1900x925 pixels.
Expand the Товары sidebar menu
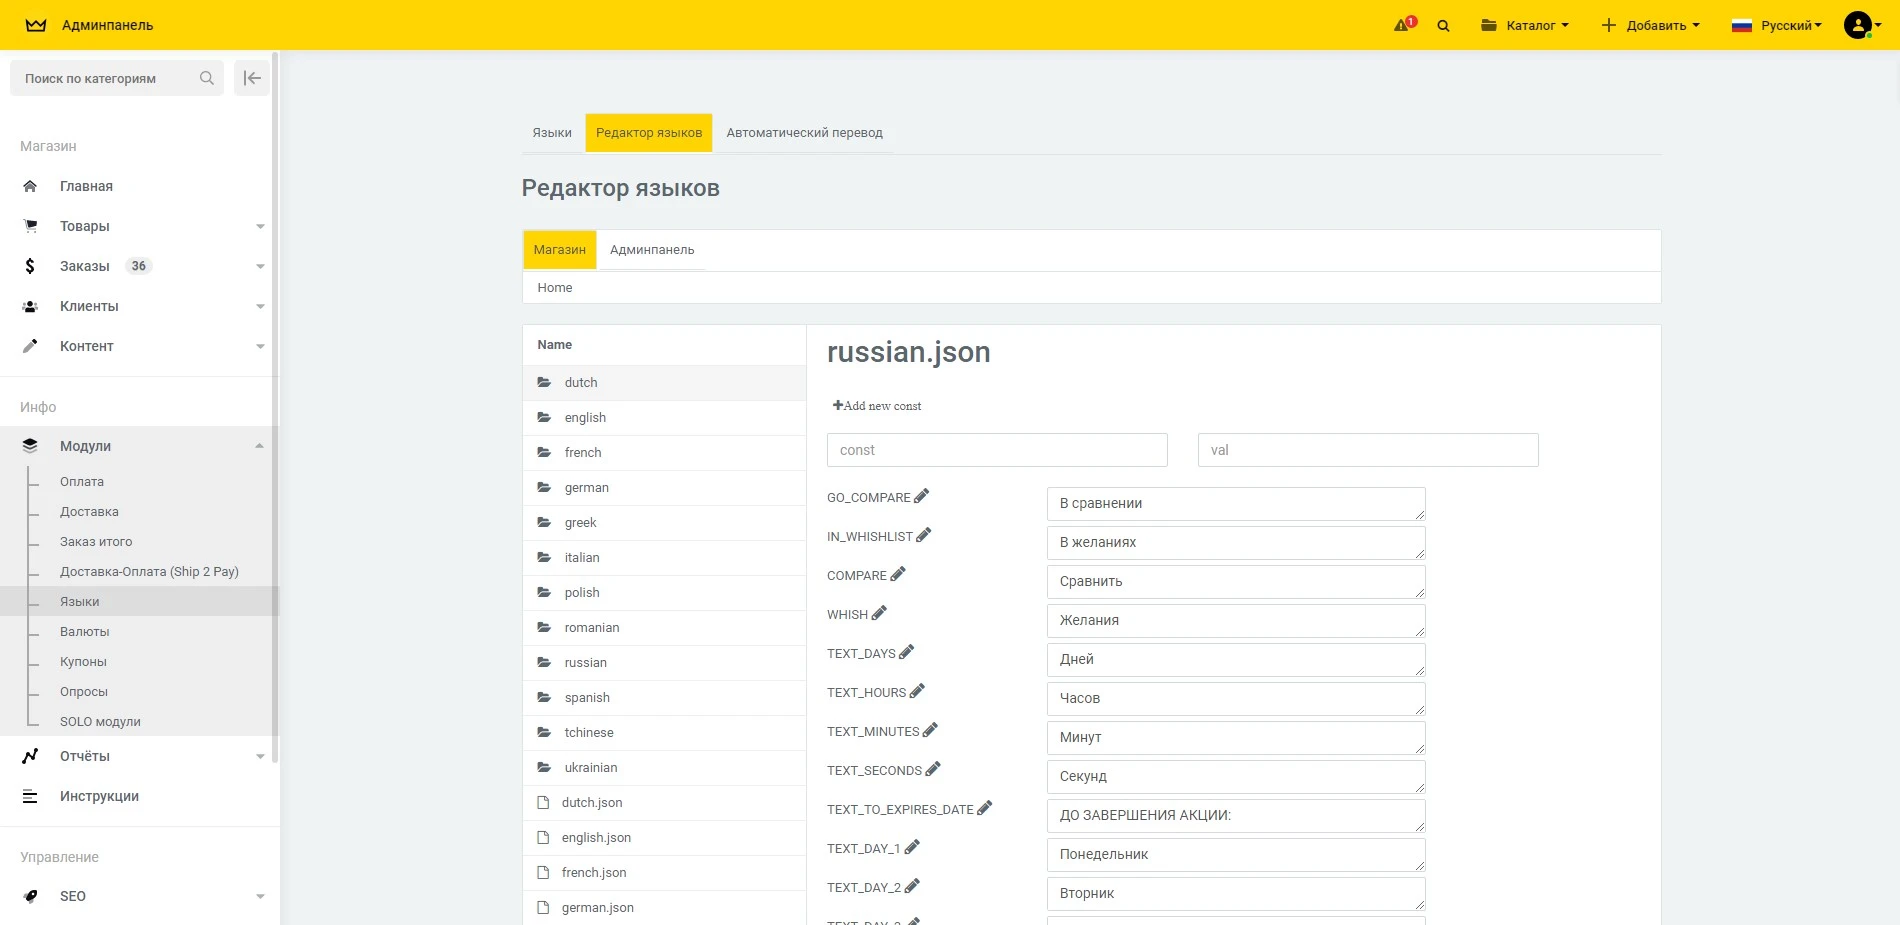coord(85,226)
